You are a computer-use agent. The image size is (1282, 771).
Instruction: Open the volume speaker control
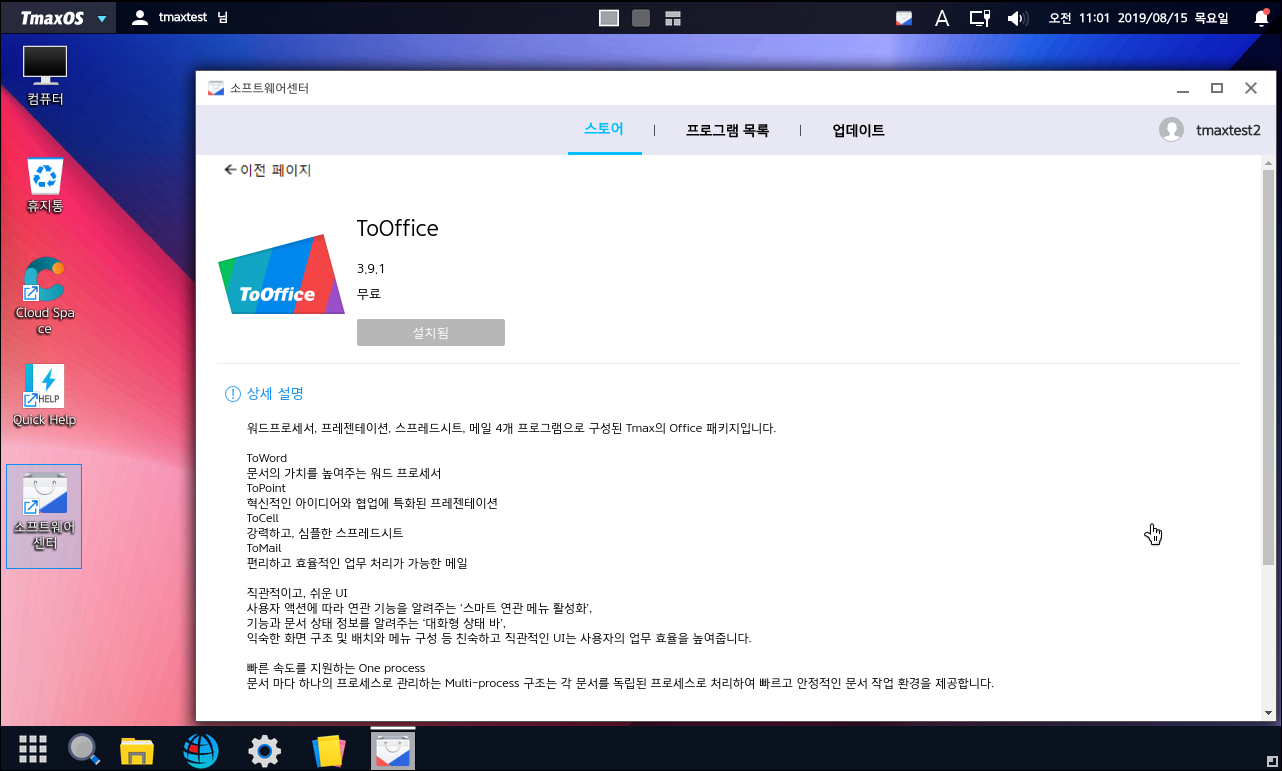click(x=1017, y=18)
